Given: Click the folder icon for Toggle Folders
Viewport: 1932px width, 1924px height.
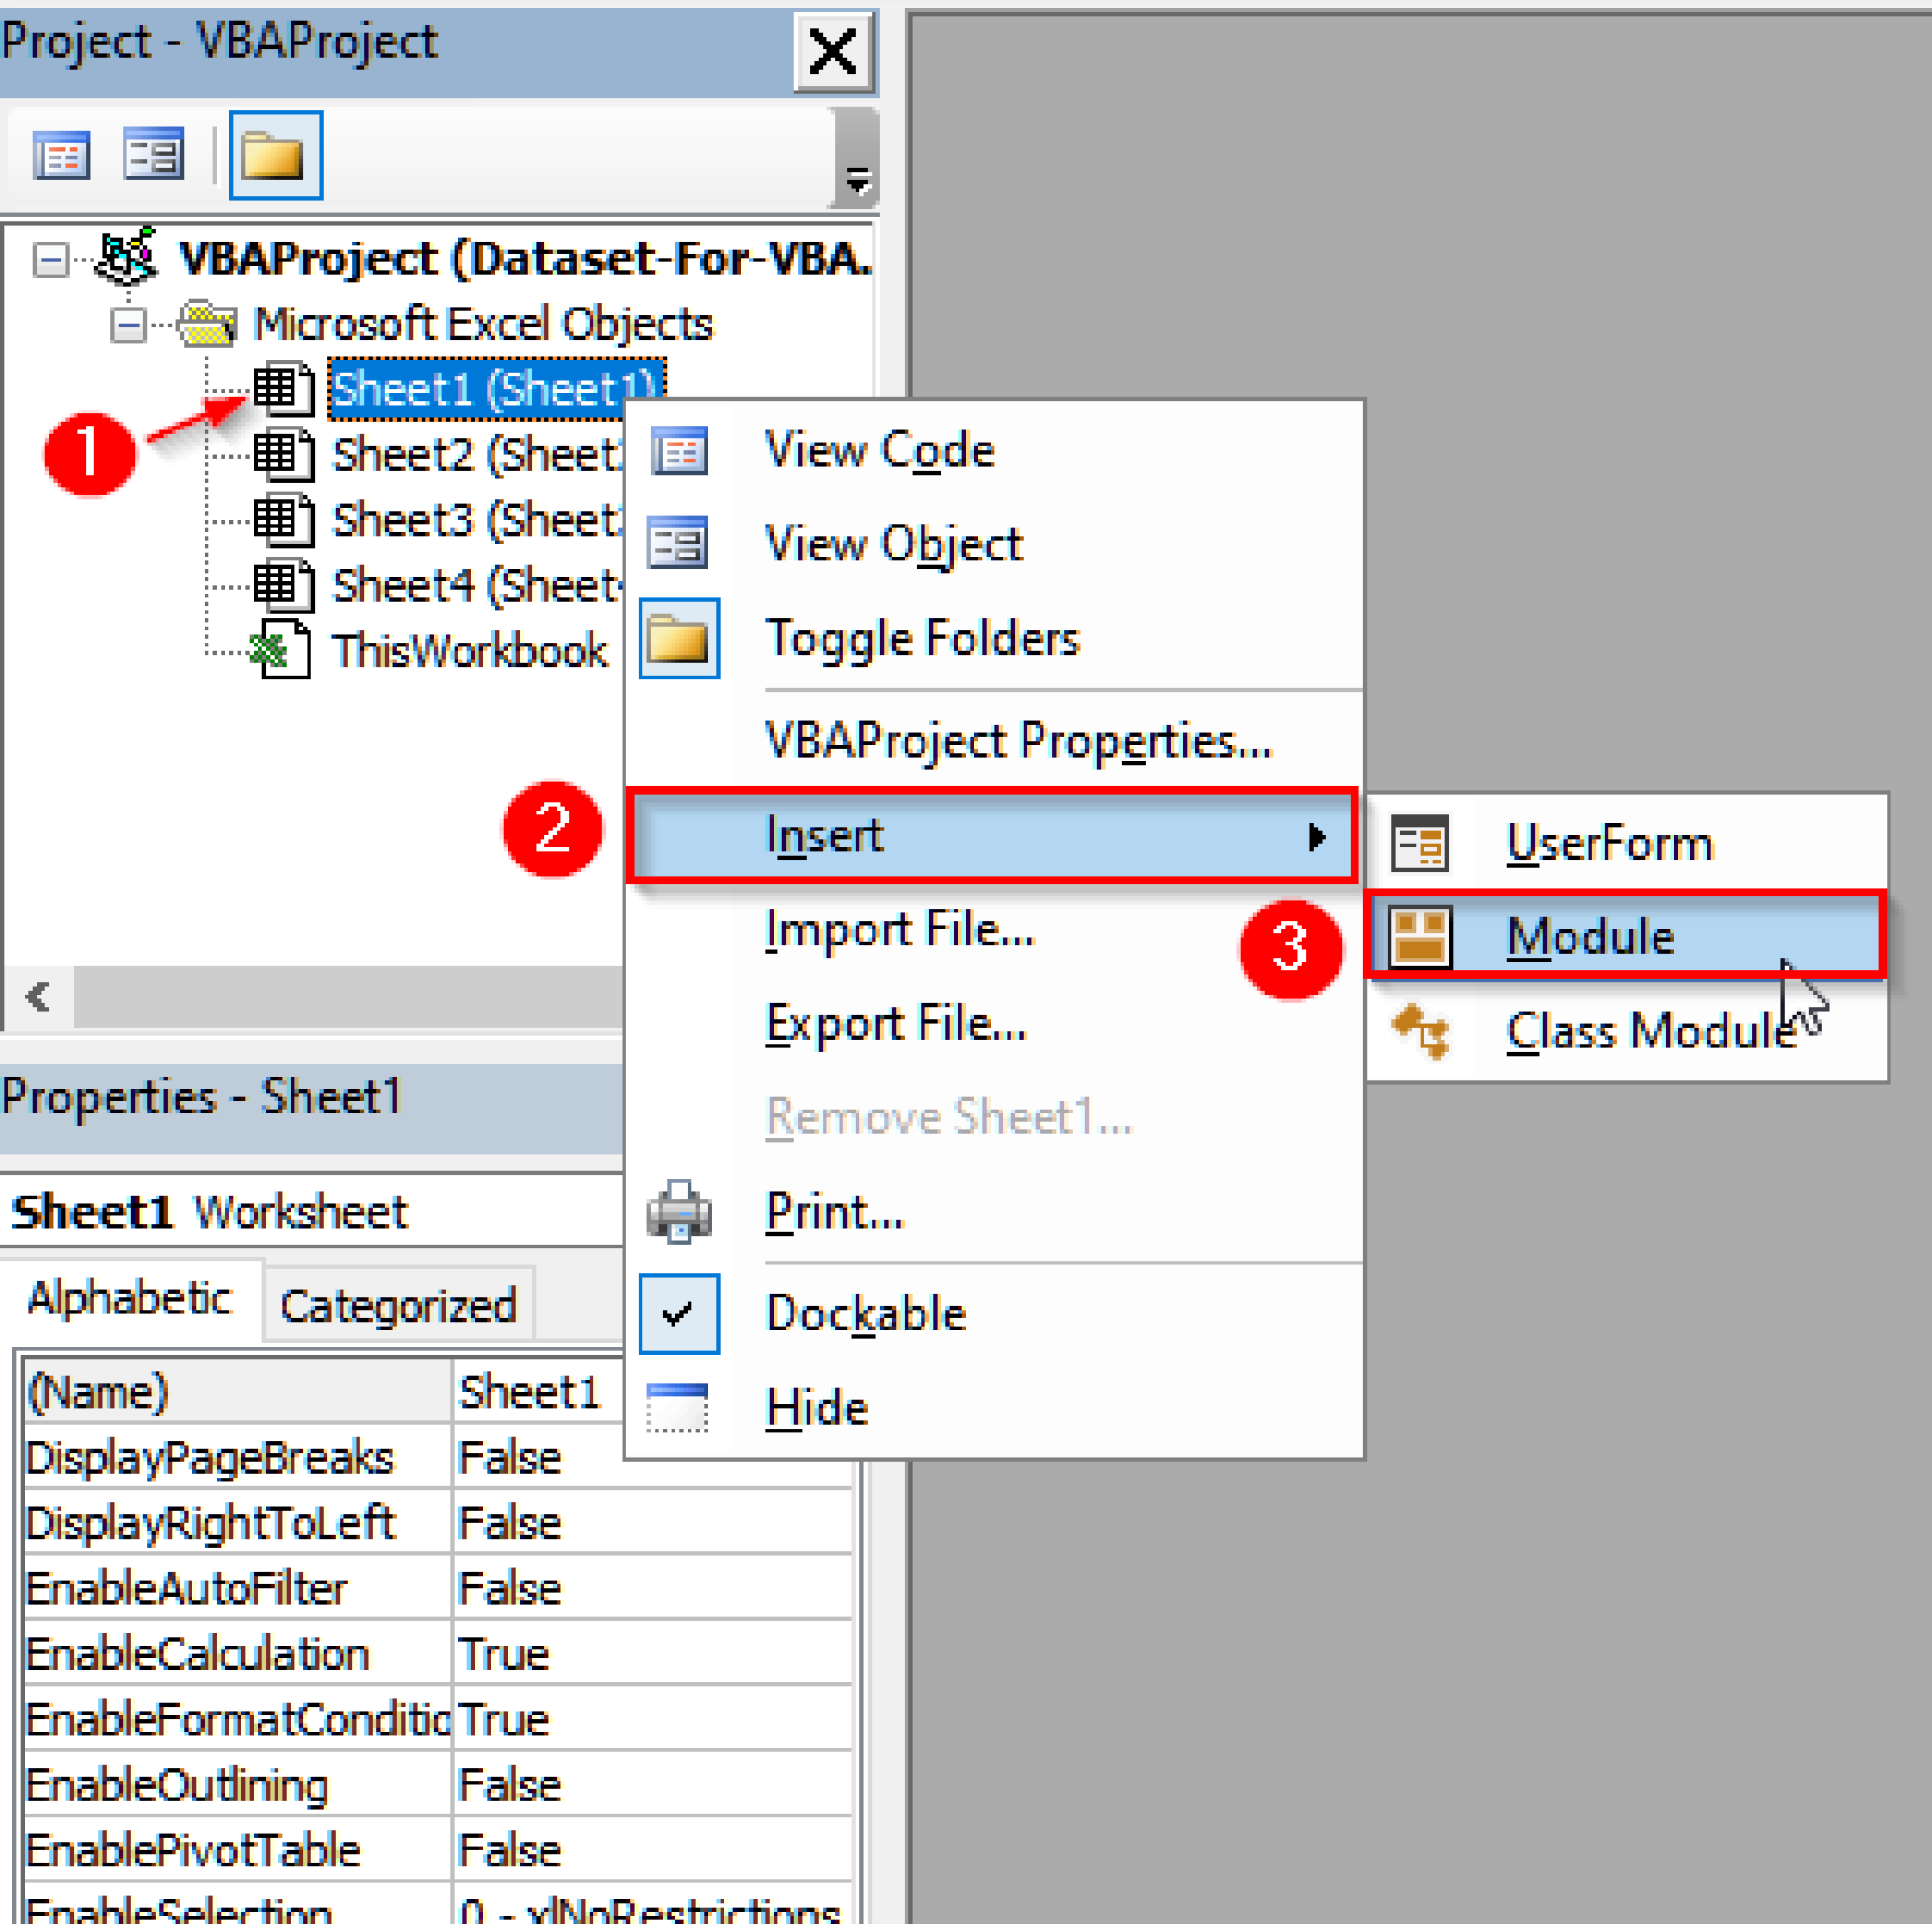Looking at the screenshot, I should [275, 155].
